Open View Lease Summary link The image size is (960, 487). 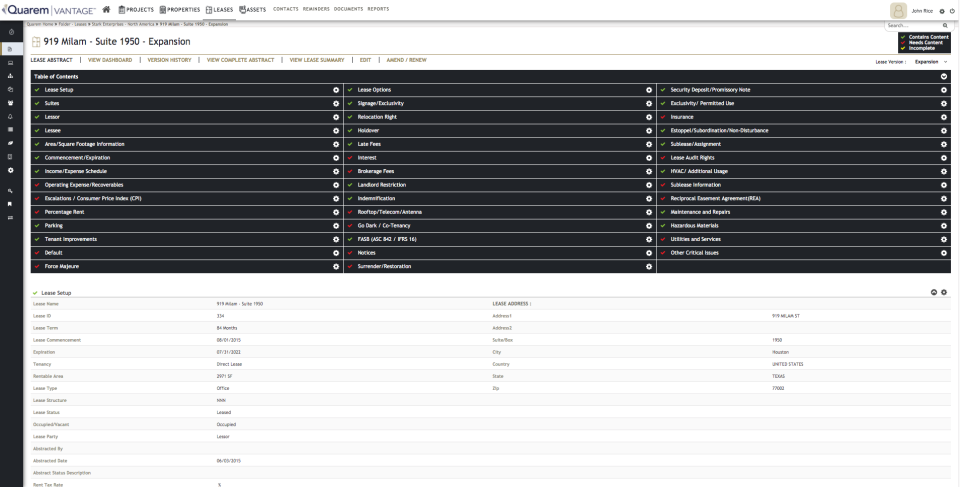point(317,60)
